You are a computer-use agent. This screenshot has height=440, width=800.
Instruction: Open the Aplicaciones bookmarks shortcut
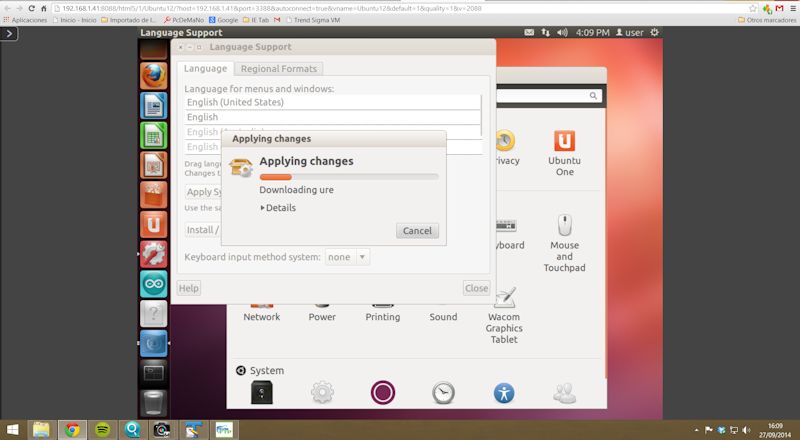[25, 20]
